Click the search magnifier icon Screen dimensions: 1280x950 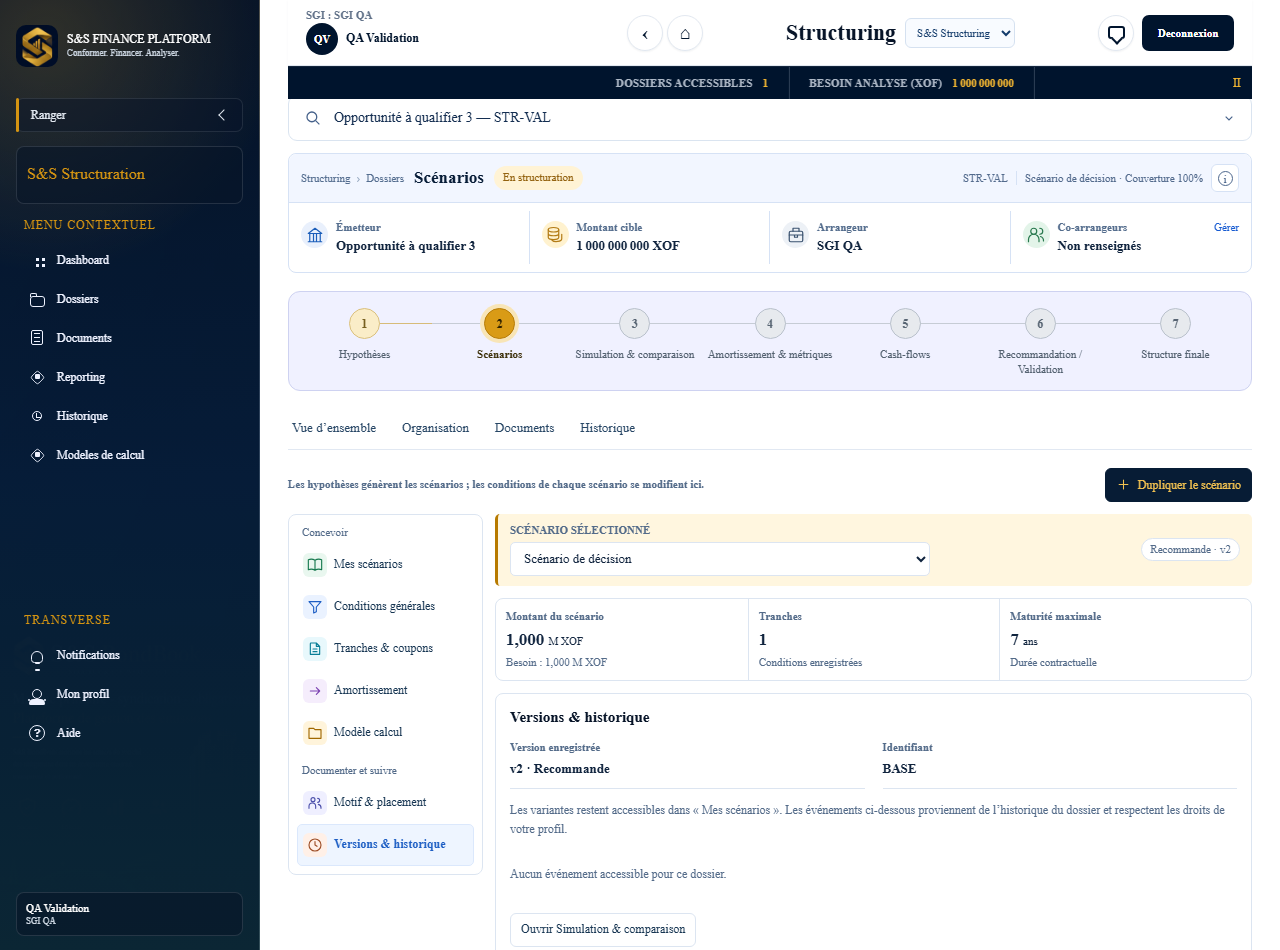pyautogui.click(x=314, y=118)
